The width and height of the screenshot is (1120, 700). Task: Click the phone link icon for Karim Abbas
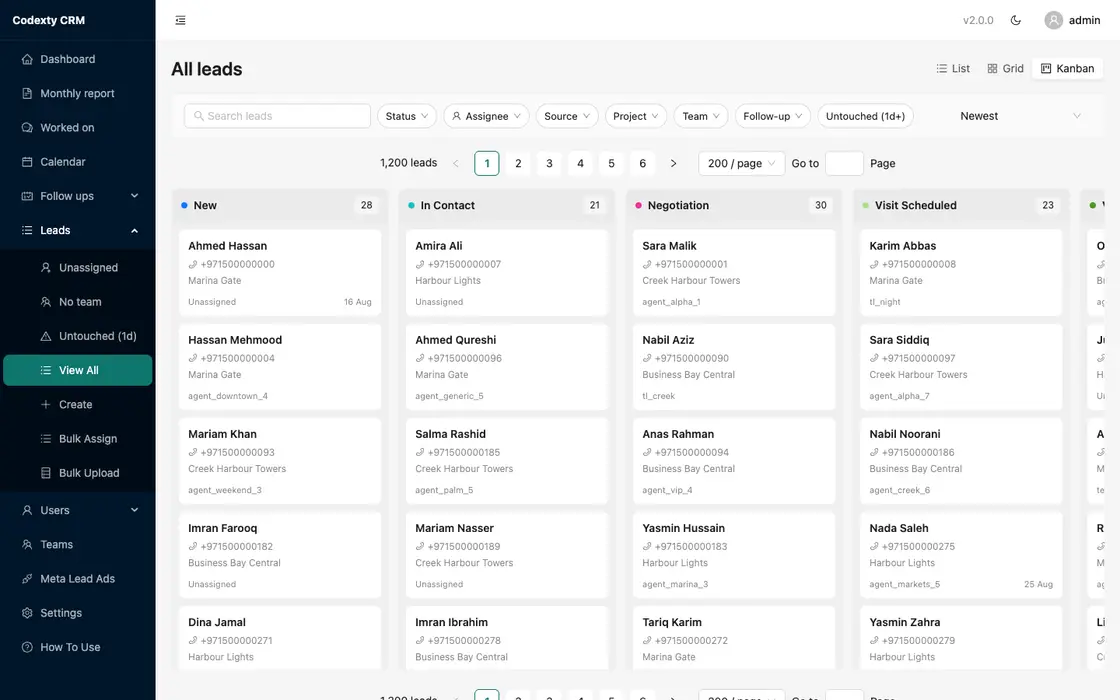(874, 264)
